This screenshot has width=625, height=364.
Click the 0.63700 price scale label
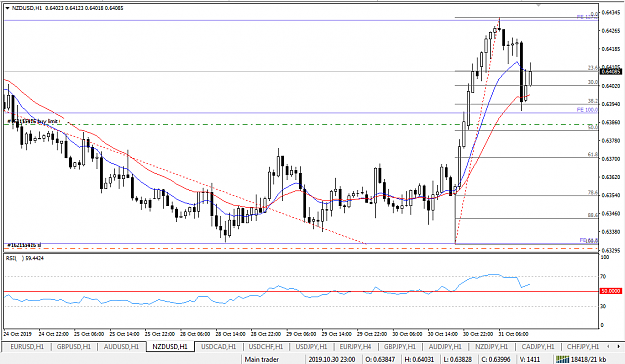coord(610,159)
